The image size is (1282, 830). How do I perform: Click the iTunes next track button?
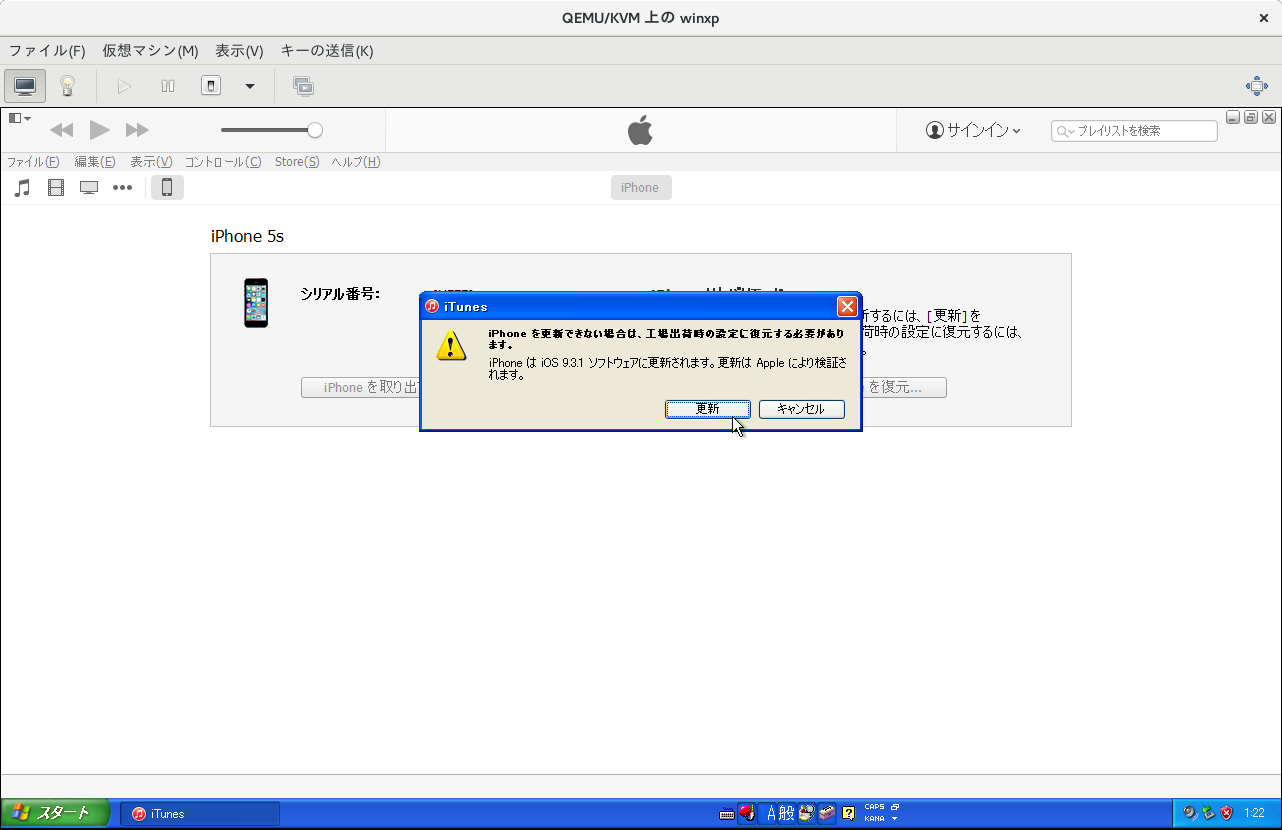click(137, 130)
